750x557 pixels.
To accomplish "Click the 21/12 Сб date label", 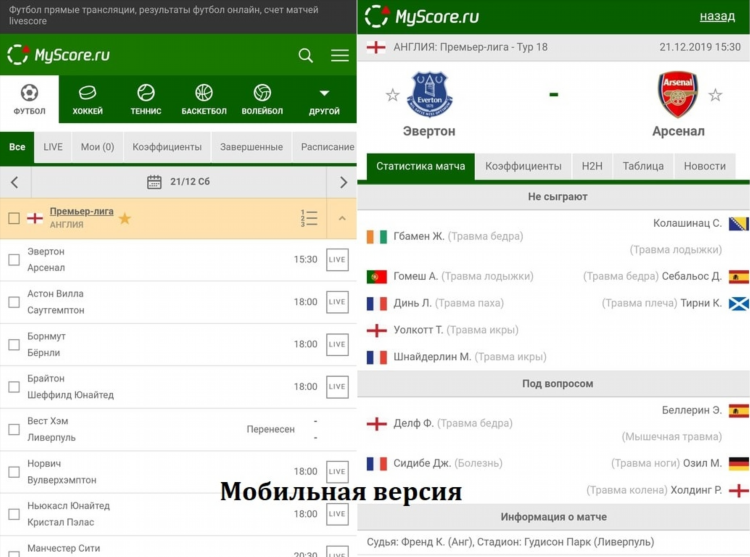I will pyautogui.click(x=190, y=182).
